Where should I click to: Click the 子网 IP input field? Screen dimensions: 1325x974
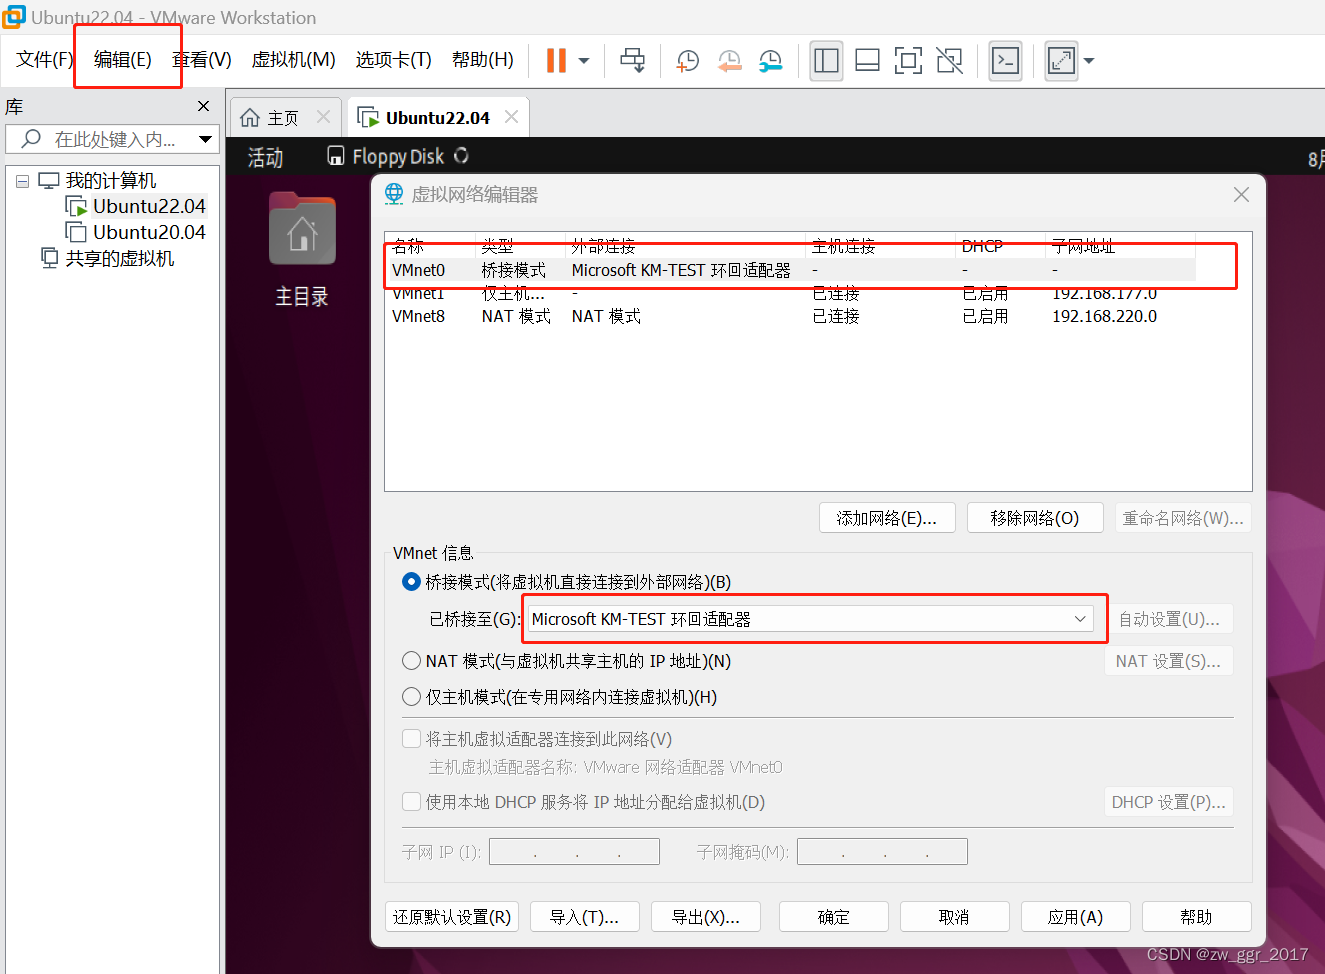tap(574, 851)
